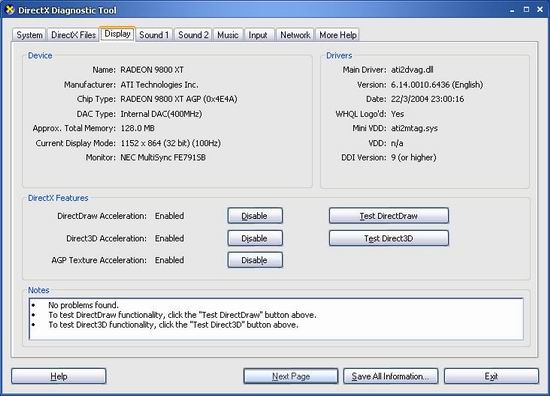This screenshot has height=396, width=550.
Task: Close the window with the X button
Action: [x=540, y=9]
